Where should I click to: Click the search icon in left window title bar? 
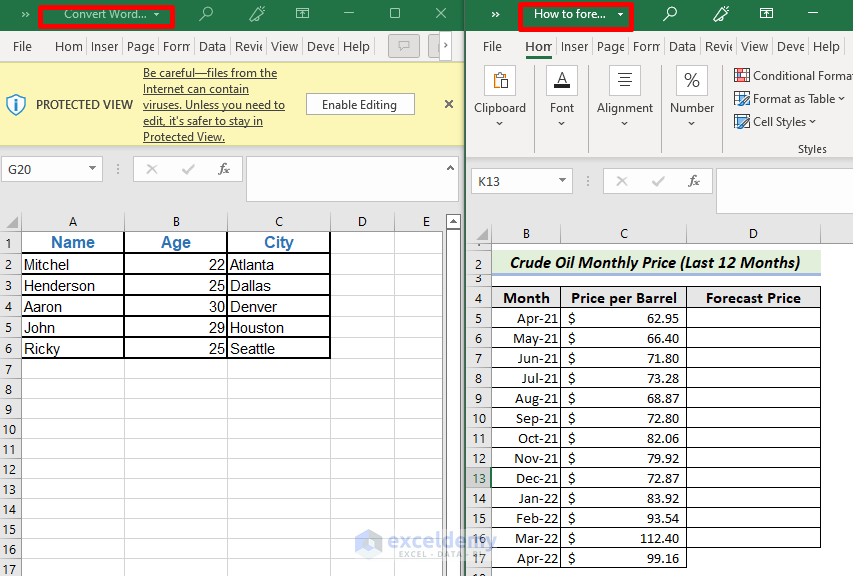pyautogui.click(x=206, y=14)
